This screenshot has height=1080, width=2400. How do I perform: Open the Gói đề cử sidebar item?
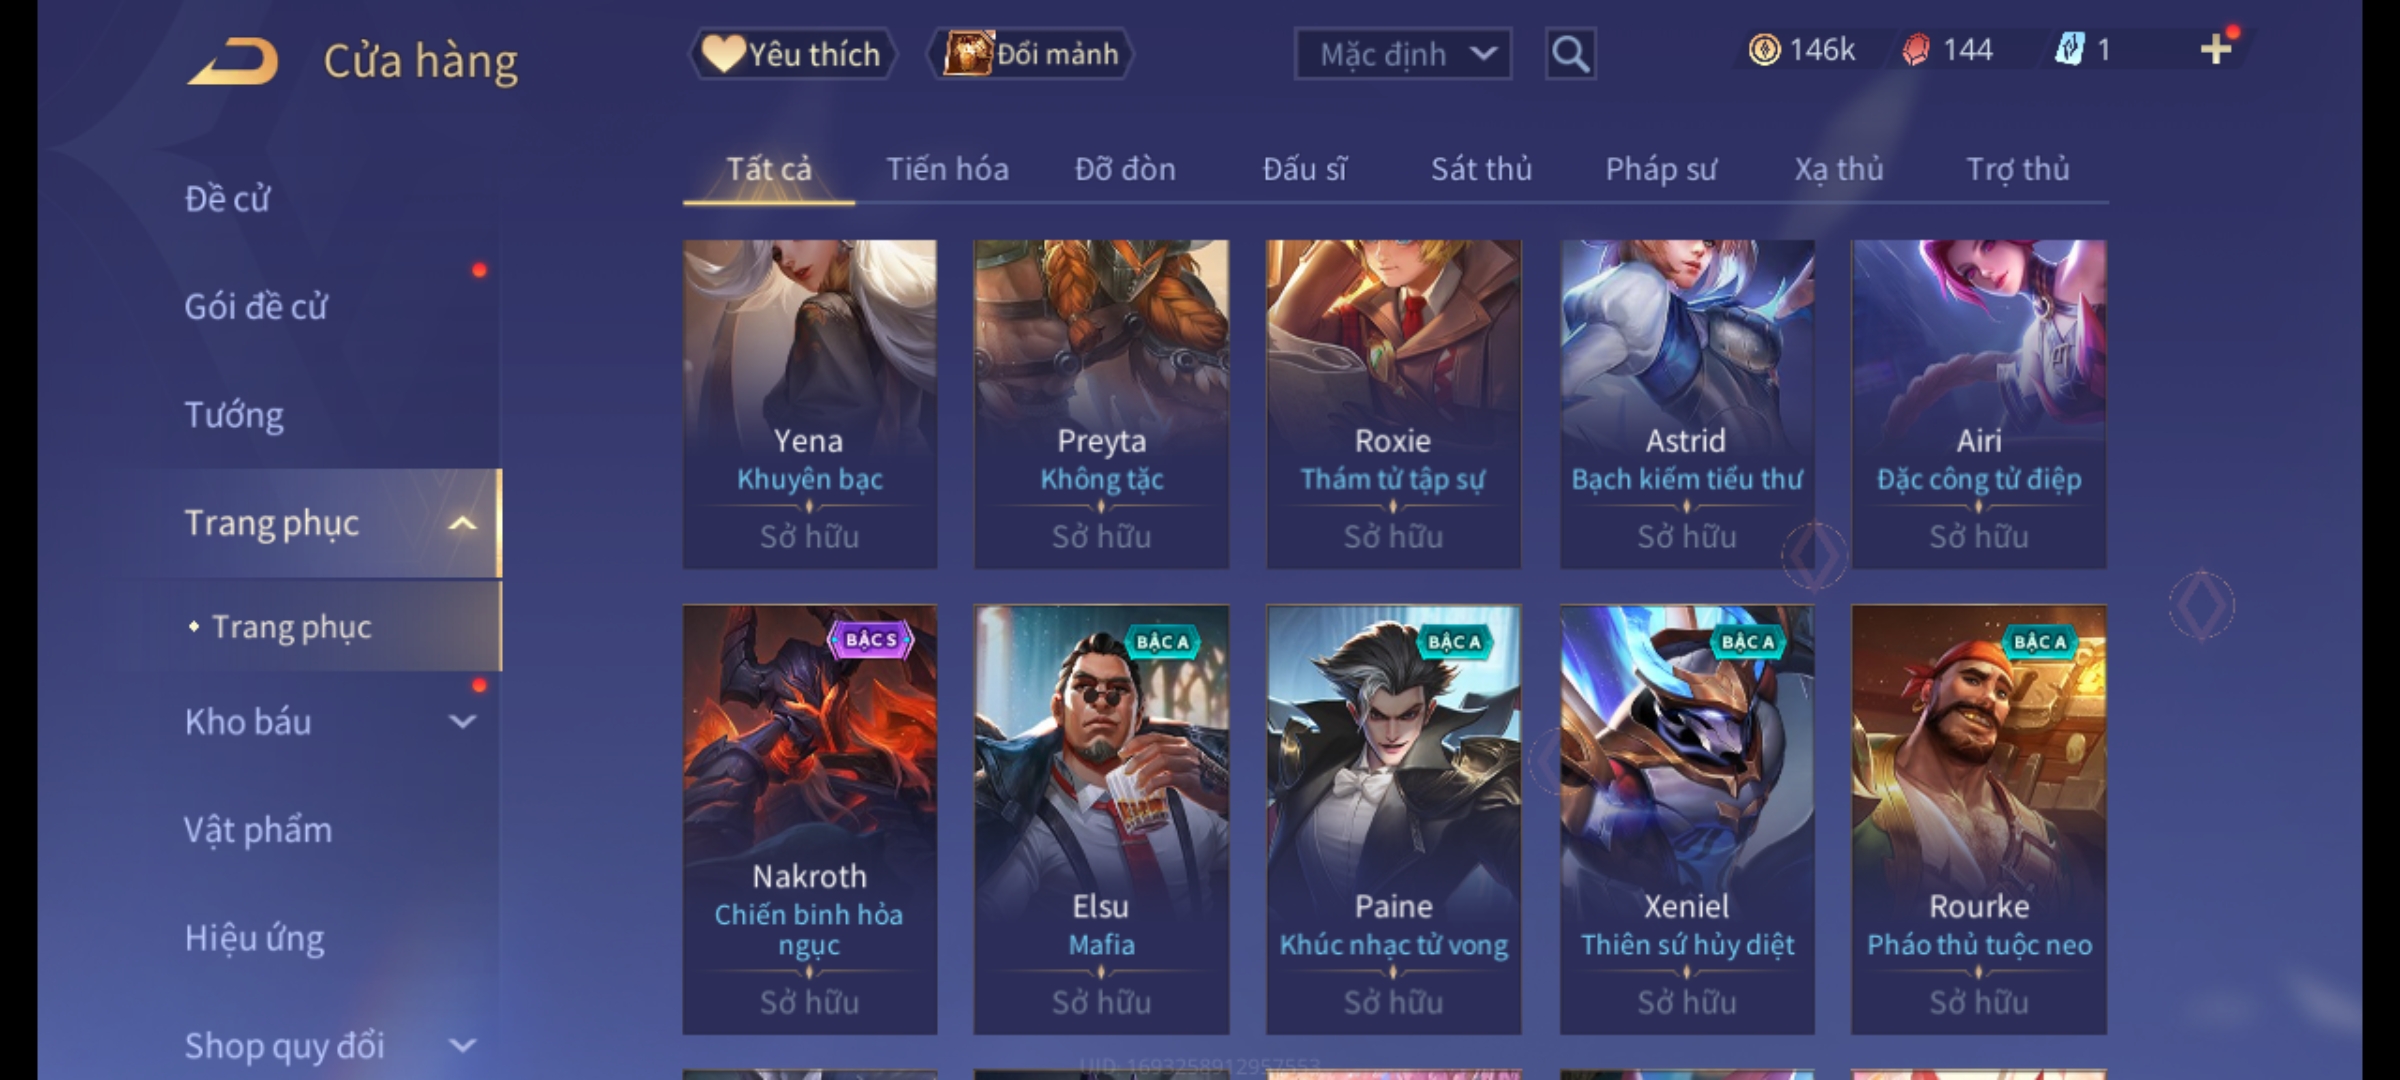click(256, 306)
